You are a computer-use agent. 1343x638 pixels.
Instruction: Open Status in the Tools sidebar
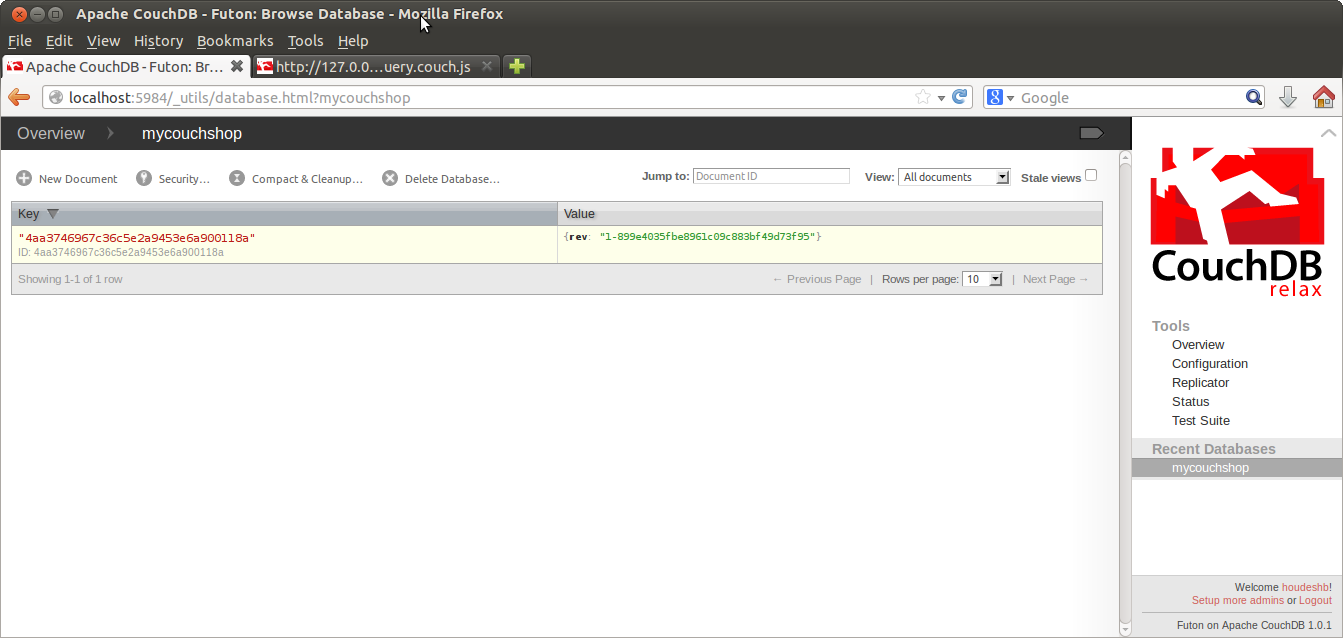click(x=1190, y=402)
